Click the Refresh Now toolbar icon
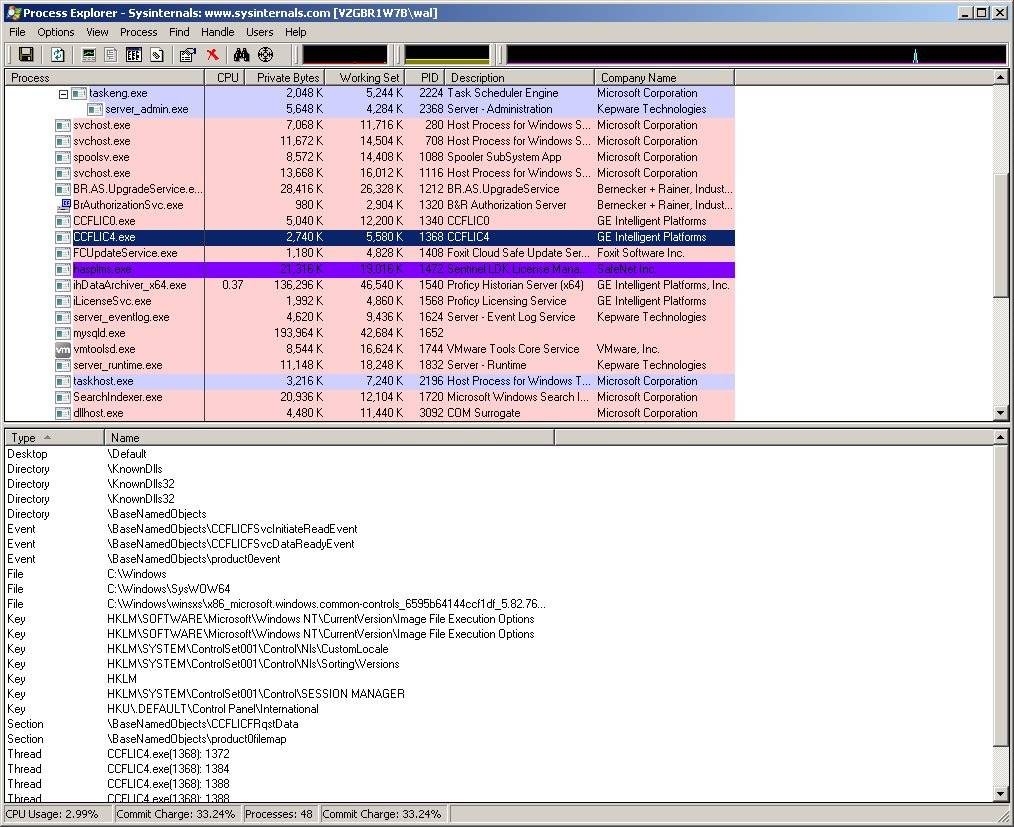 58,55
